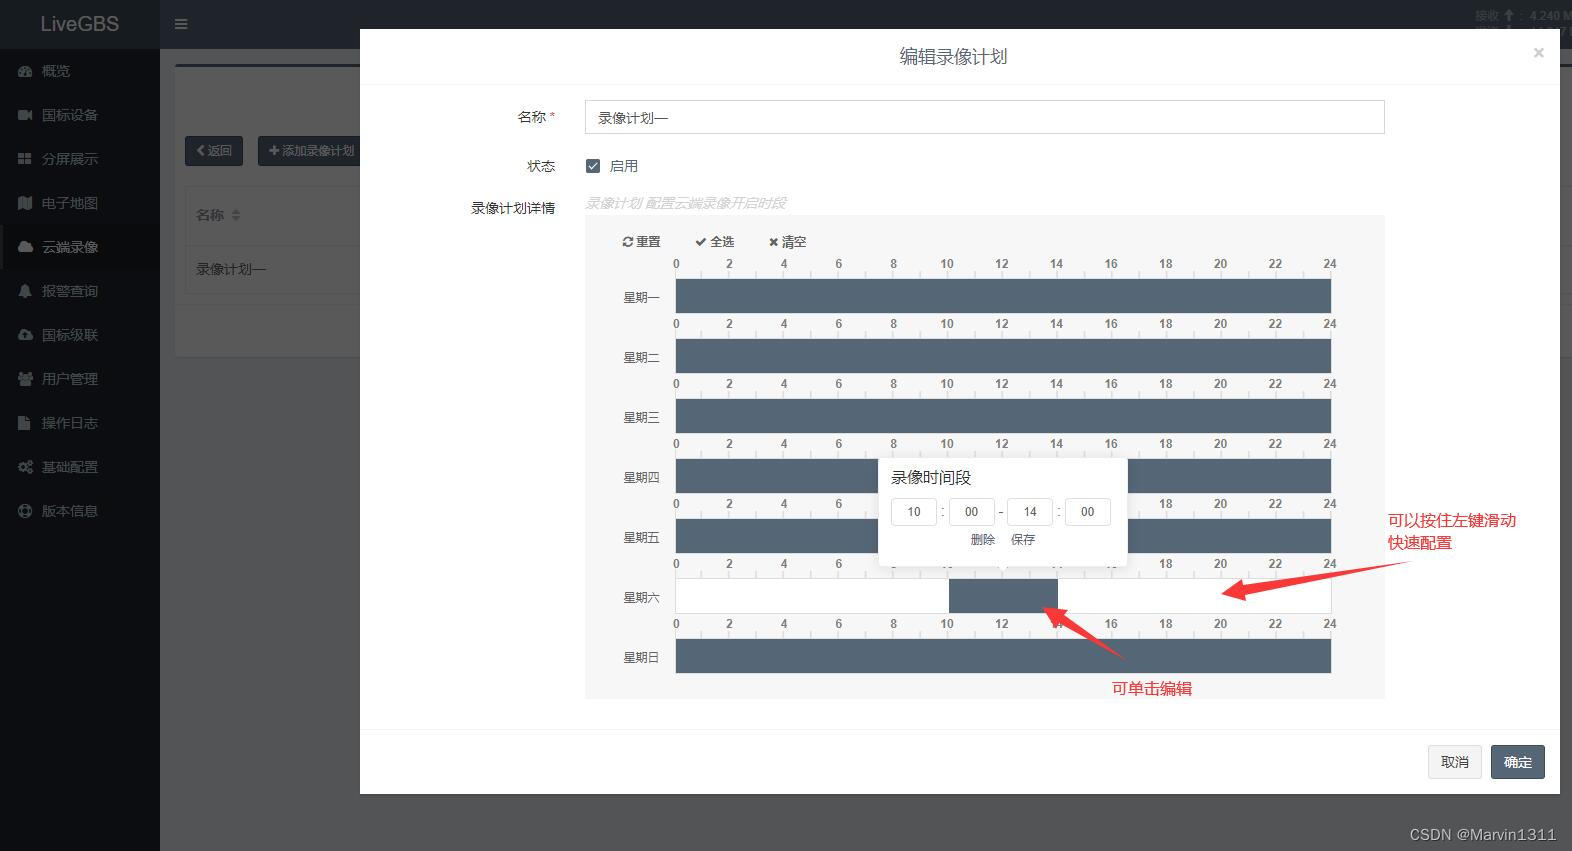Close the 编辑录像计划 dialog with X
The height and width of the screenshot is (851, 1572).
[x=1539, y=53]
